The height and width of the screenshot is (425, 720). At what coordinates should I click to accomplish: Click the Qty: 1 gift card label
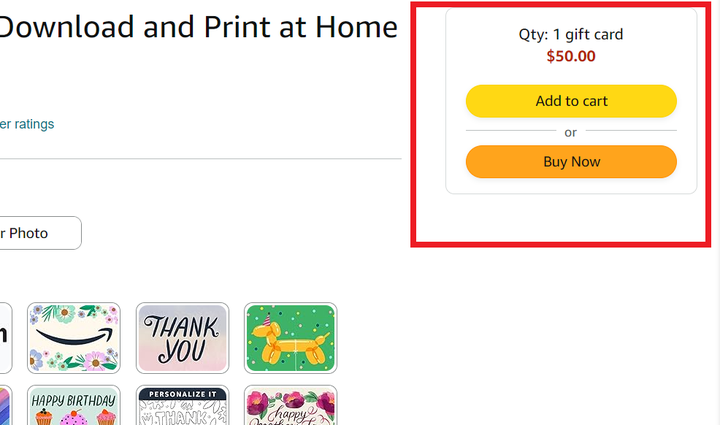[571, 34]
